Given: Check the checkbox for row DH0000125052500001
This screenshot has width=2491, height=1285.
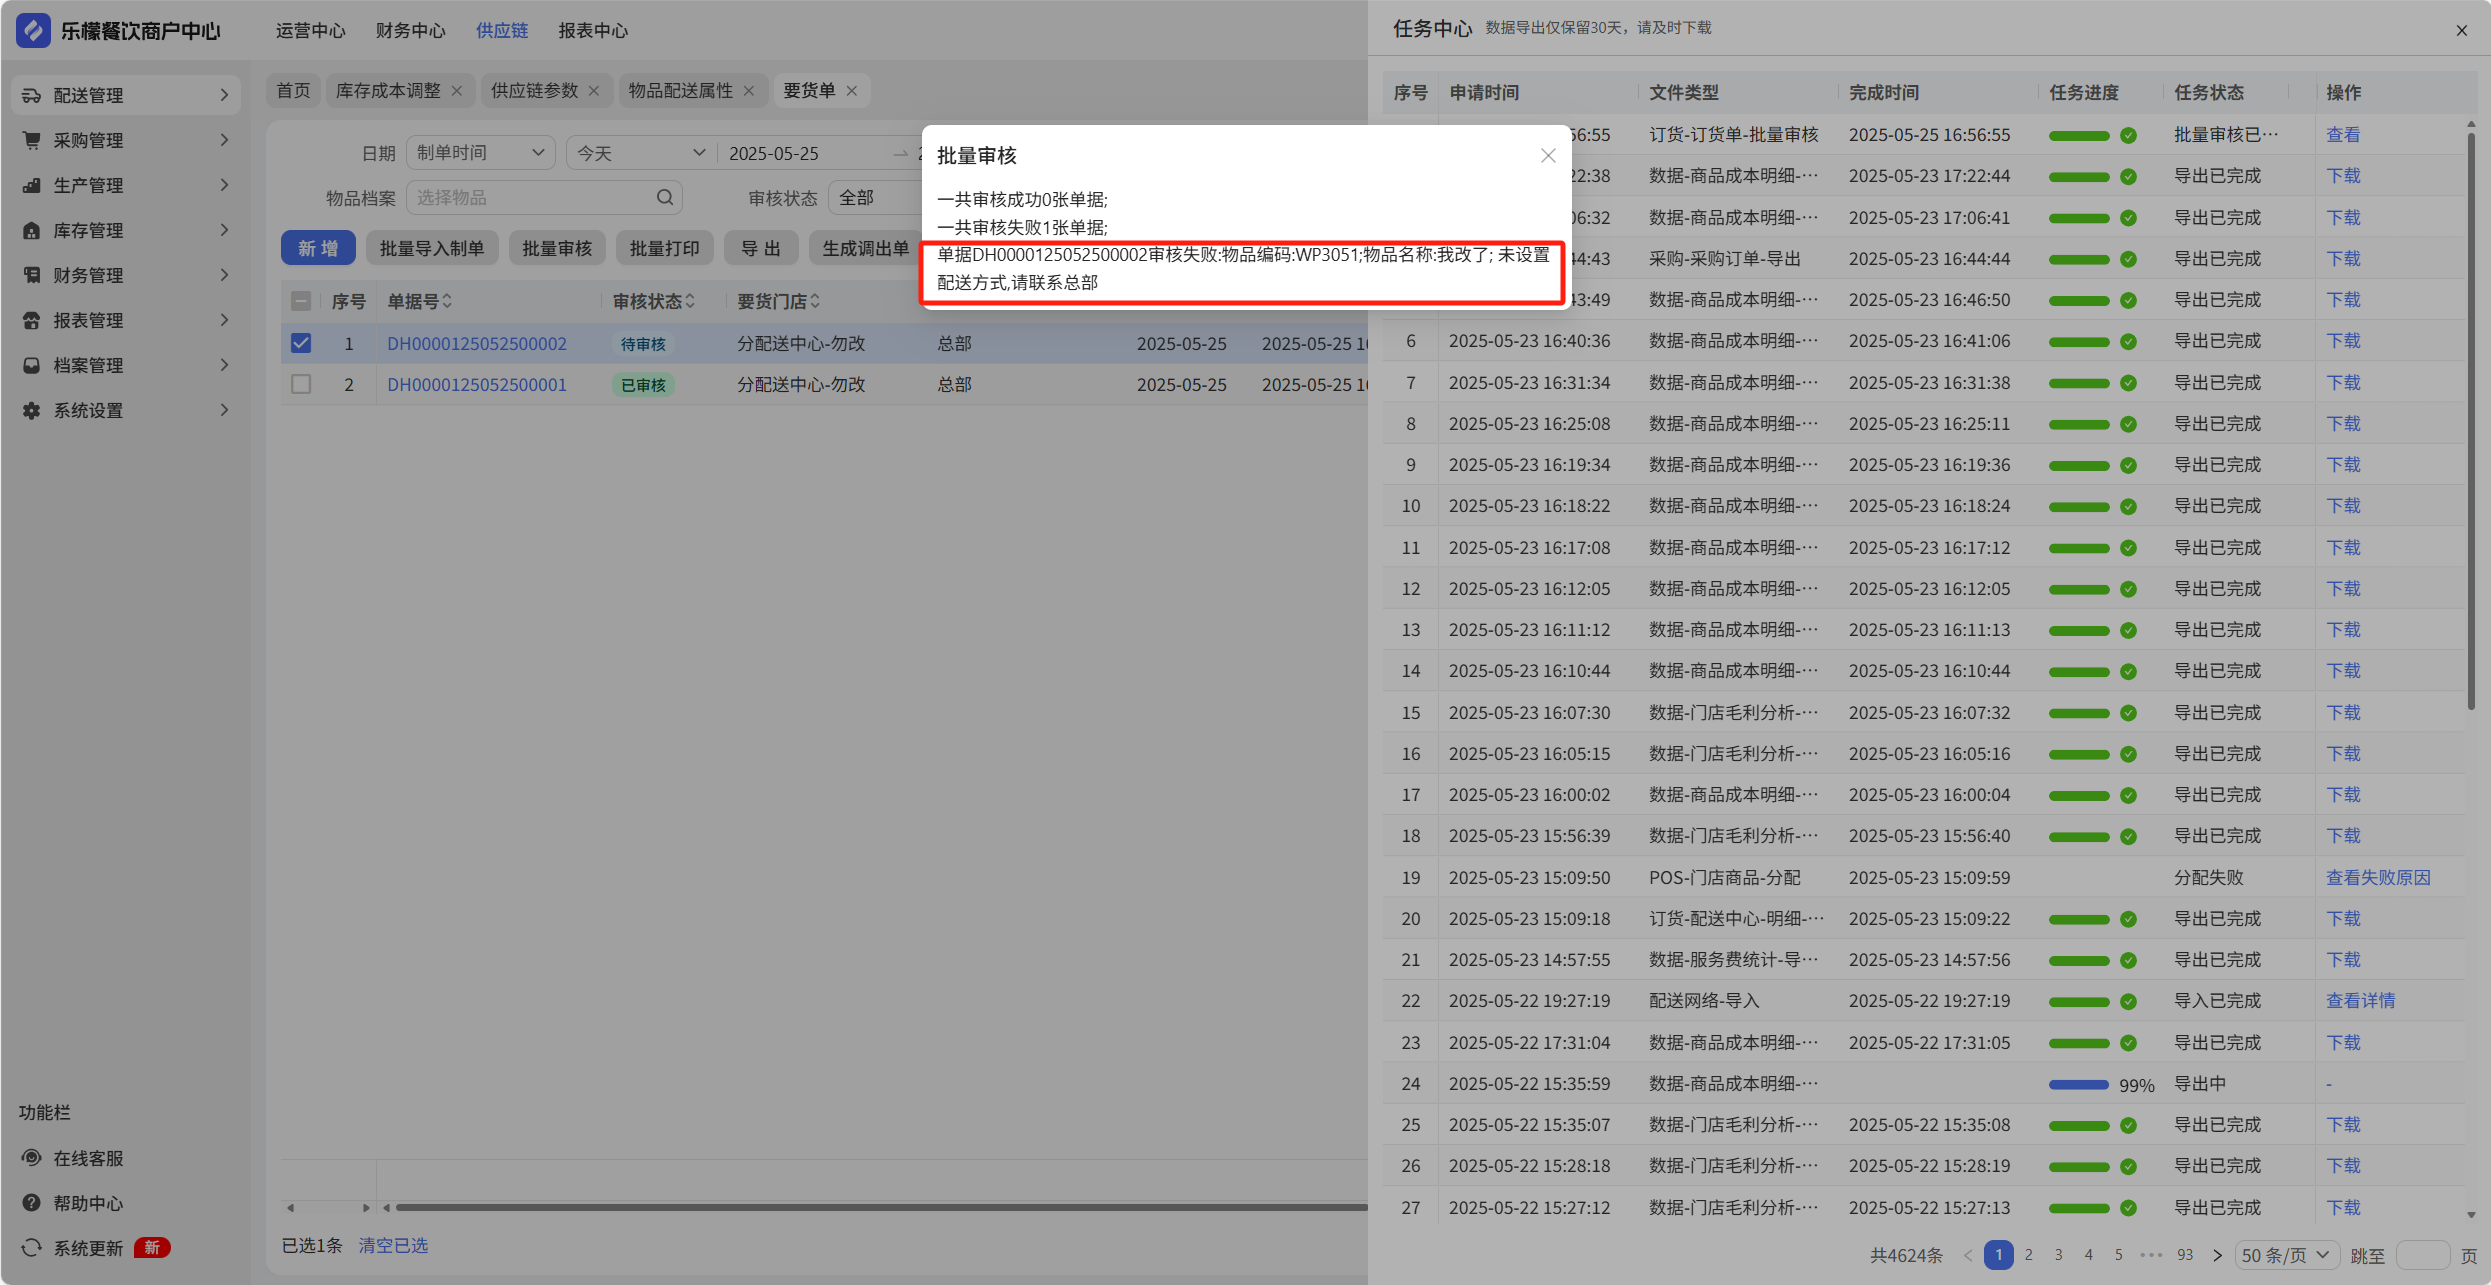Looking at the screenshot, I should coord(301,384).
